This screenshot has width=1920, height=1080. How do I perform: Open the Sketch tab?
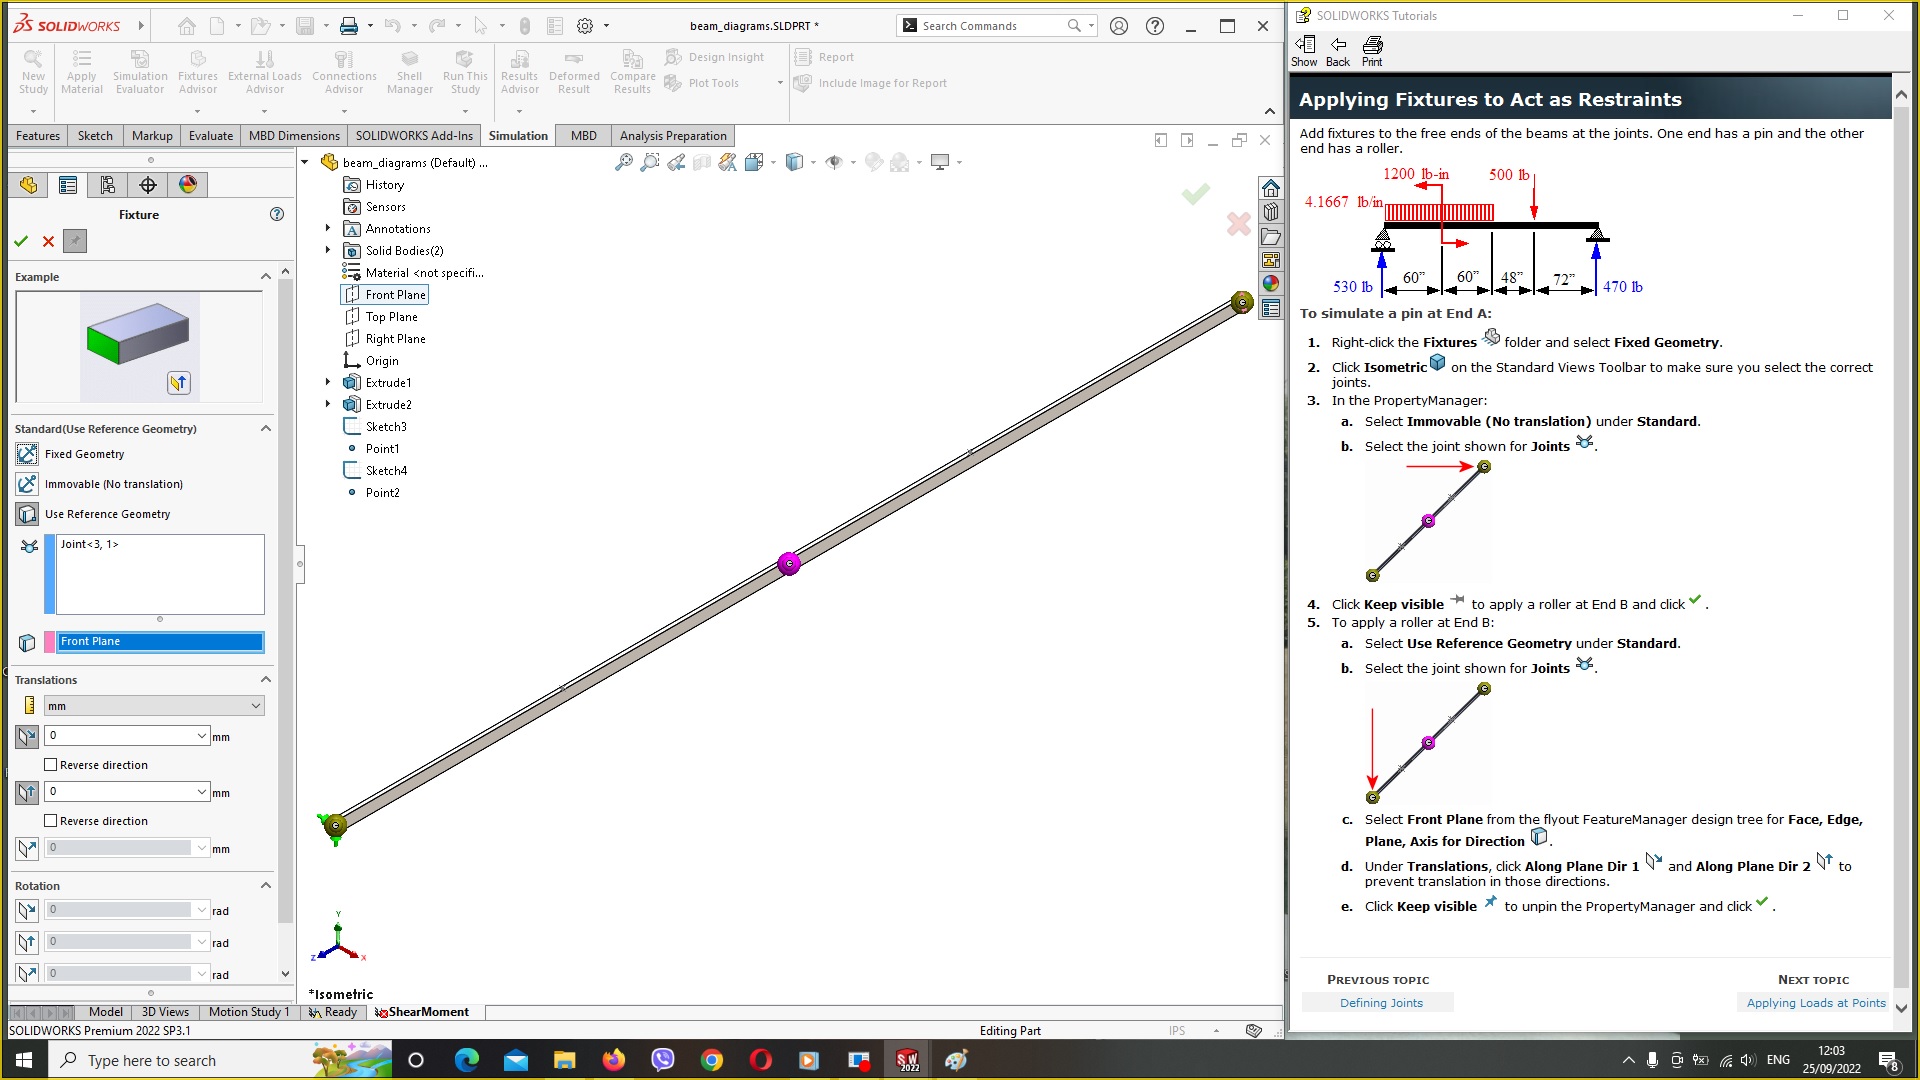point(95,136)
